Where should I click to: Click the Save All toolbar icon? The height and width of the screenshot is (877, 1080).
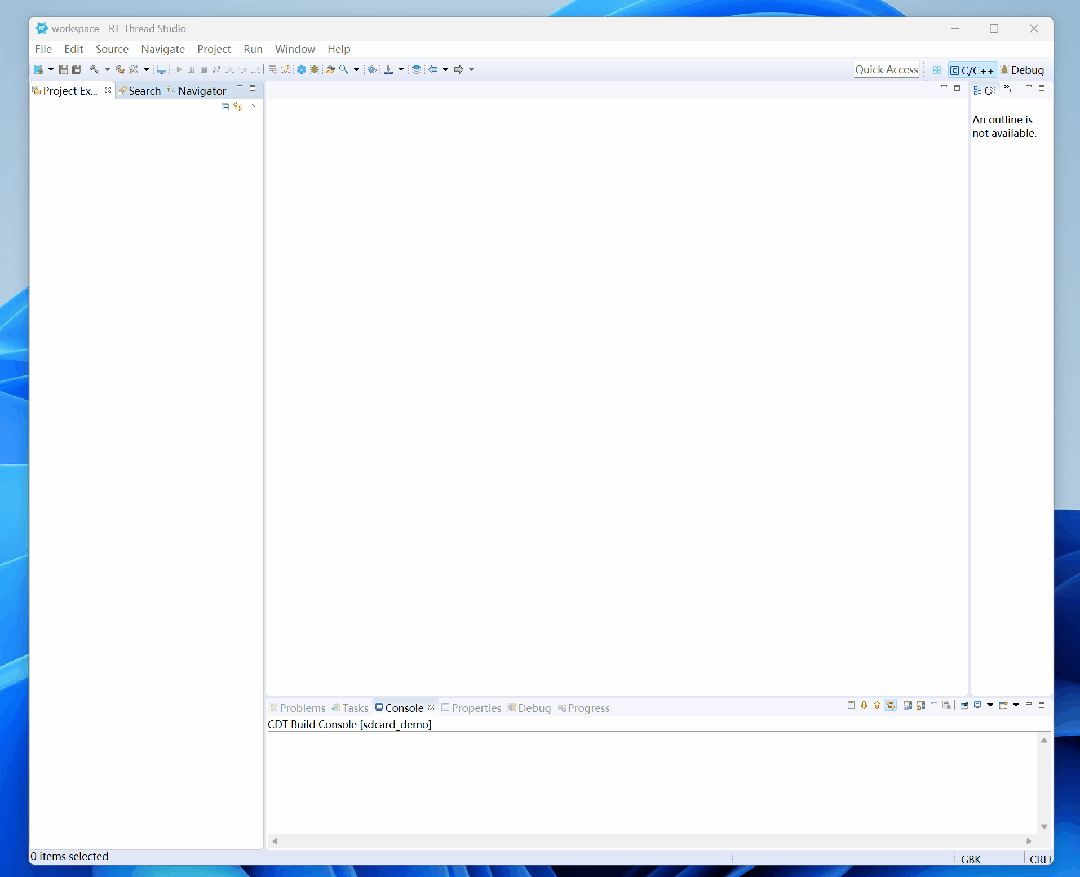click(x=76, y=70)
